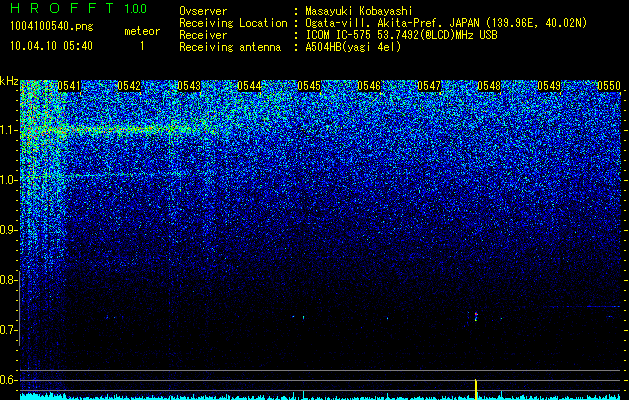This screenshot has height=400, width=629.
Task: Click the Receiving Location field label
Action: coord(233,23)
